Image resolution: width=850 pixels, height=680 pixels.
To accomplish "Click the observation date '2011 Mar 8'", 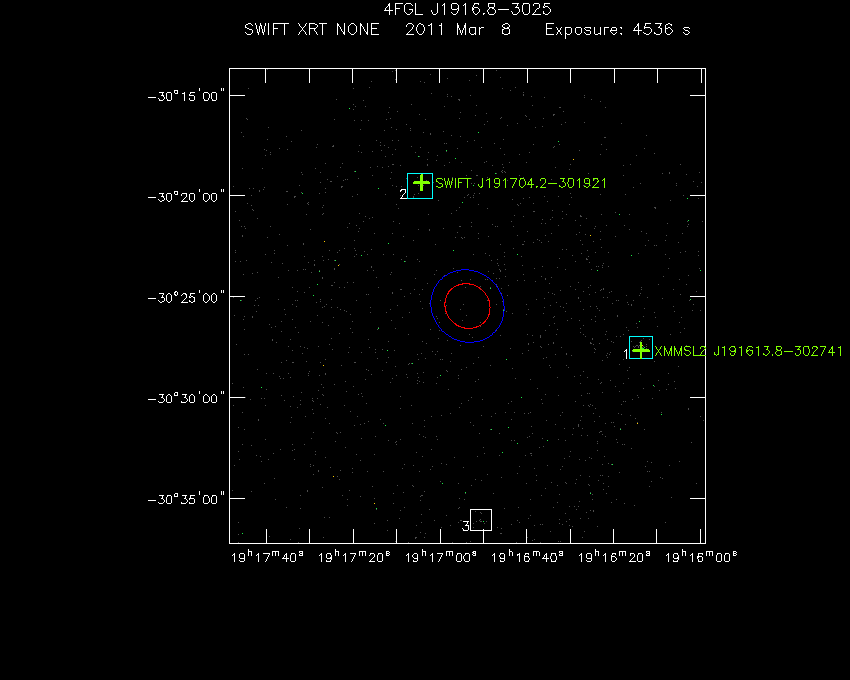I will tap(458, 29).
